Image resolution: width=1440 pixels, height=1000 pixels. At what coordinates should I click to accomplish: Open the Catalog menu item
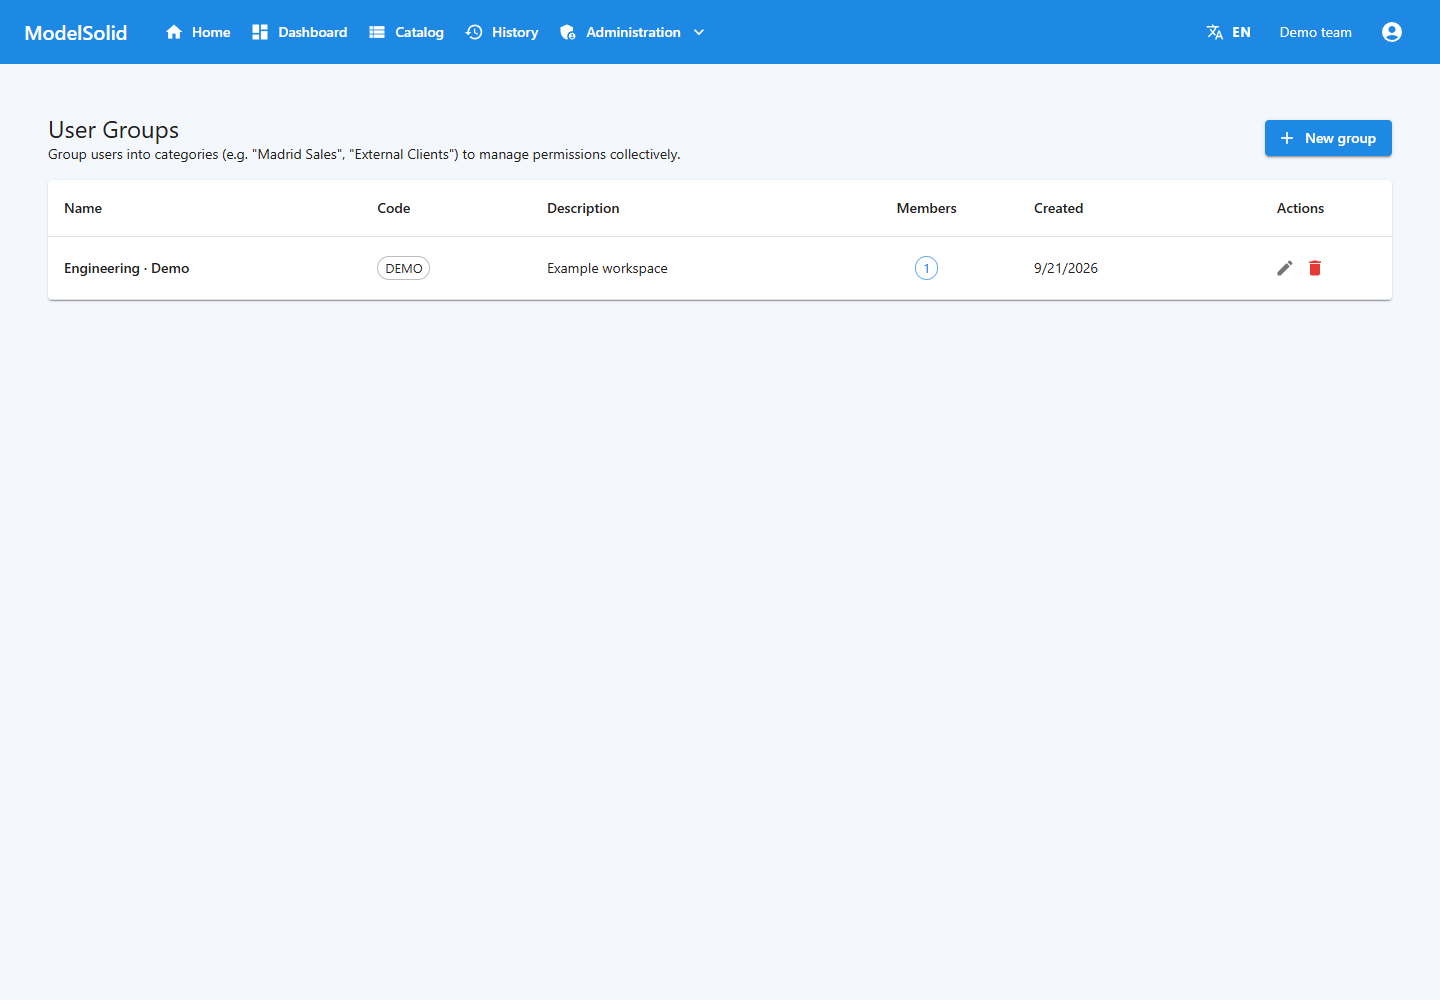coord(406,32)
